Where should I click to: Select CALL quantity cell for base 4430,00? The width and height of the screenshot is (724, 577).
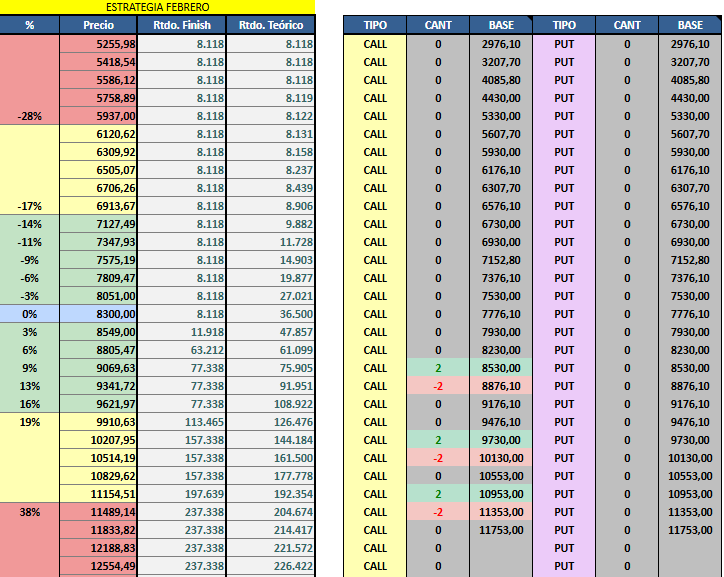coord(438,98)
